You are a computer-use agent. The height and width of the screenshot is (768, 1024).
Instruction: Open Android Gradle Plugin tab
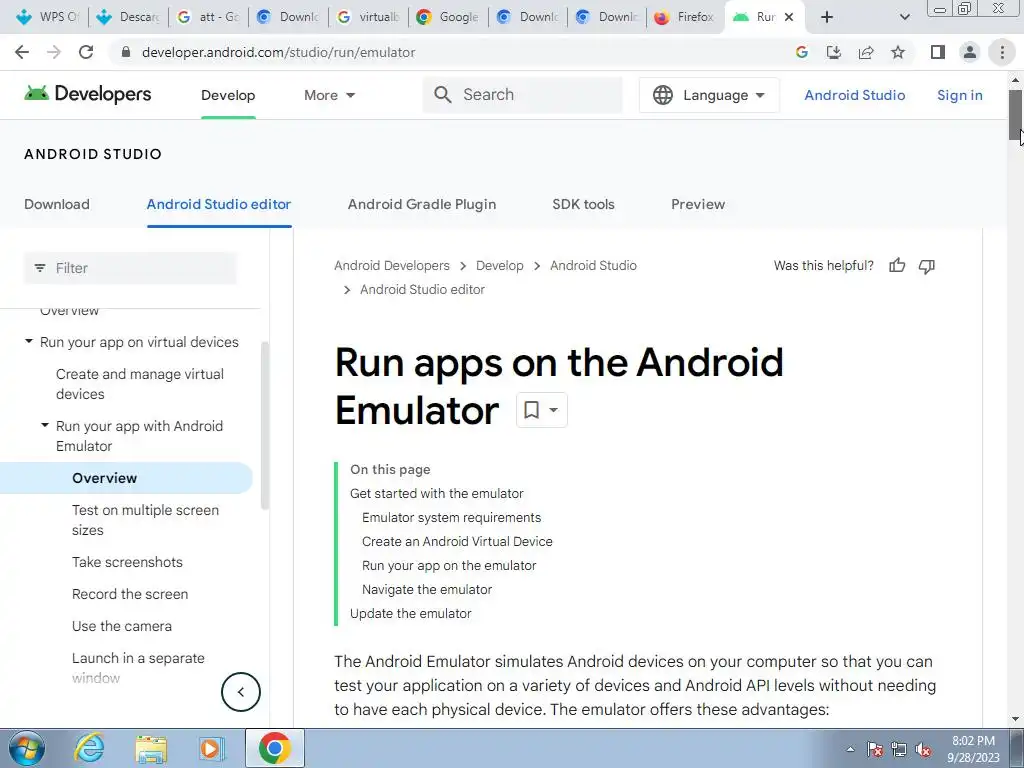(x=422, y=204)
